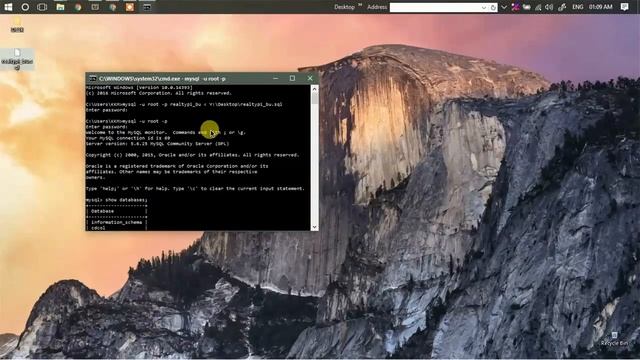The image size is (640, 360).
Task: Click the cmd scrollbar up arrow
Action: [314, 89]
